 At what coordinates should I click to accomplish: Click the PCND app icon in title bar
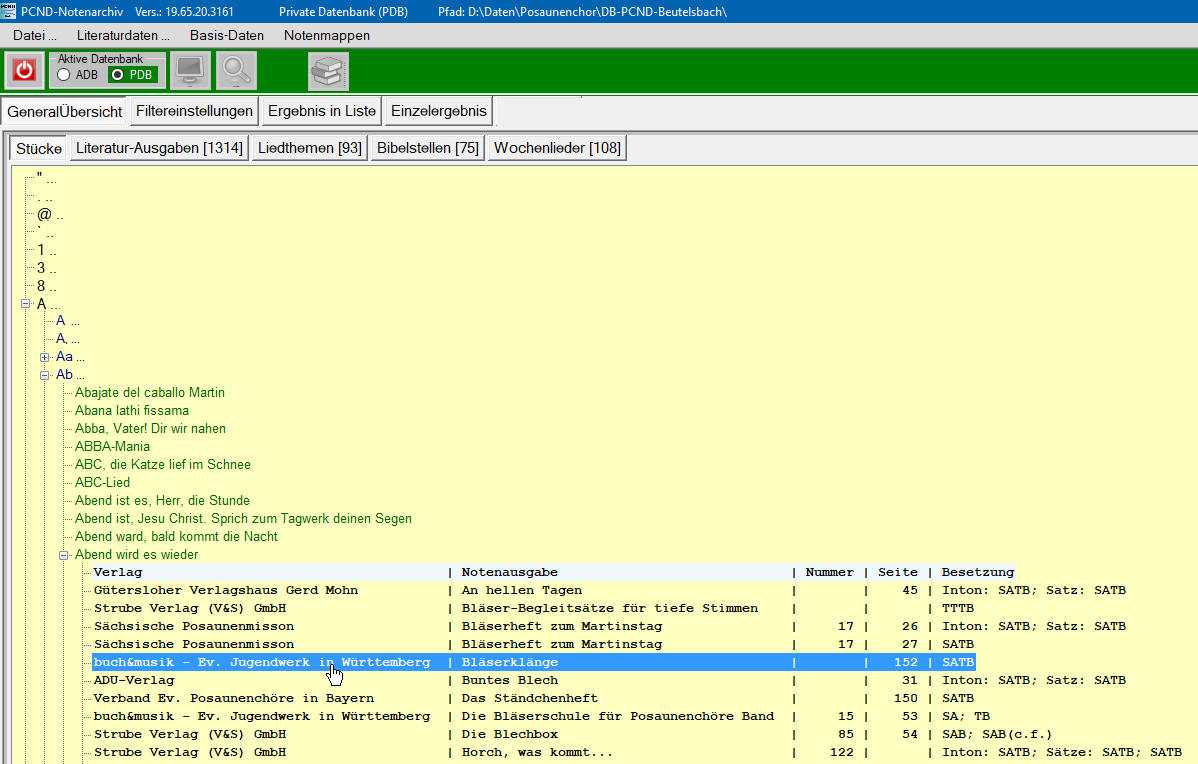pos(9,10)
